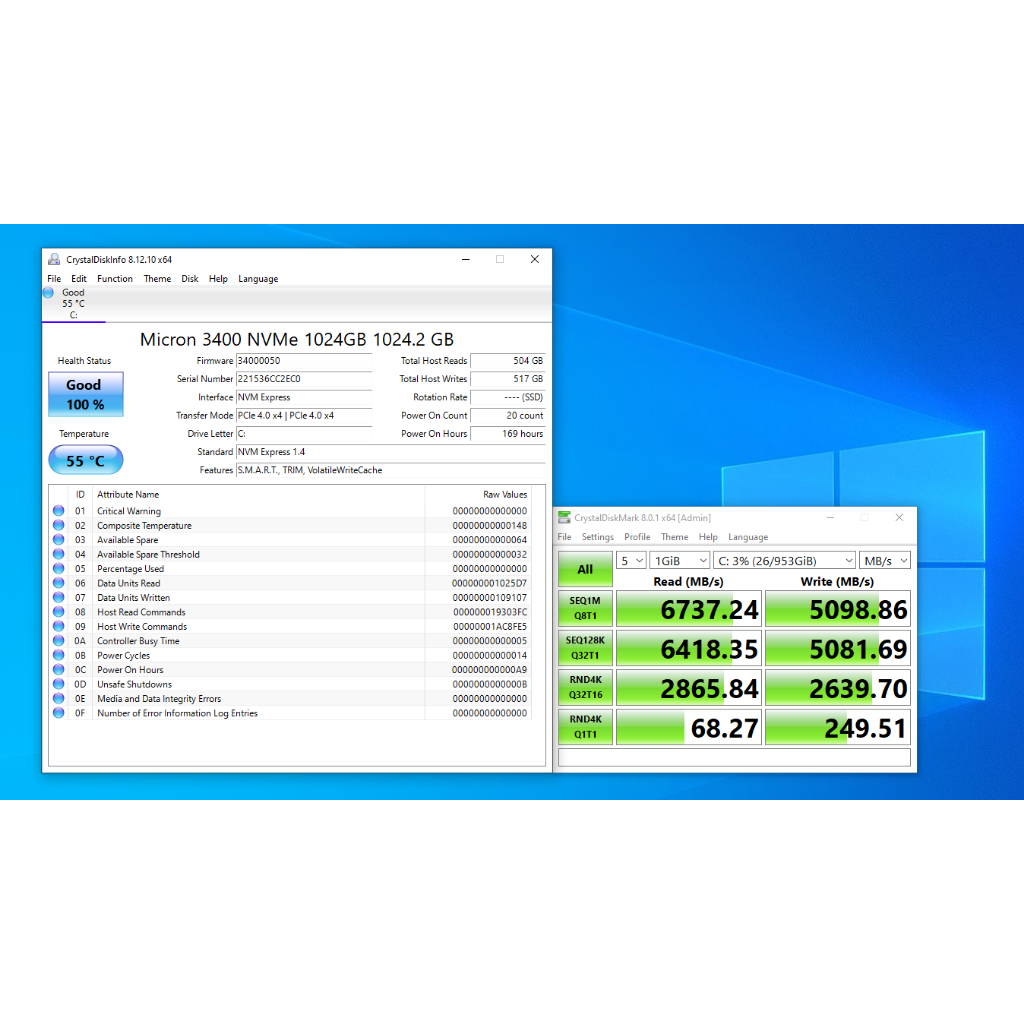Open the Profile menu in CrystalDiskMark

tap(637, 537)
